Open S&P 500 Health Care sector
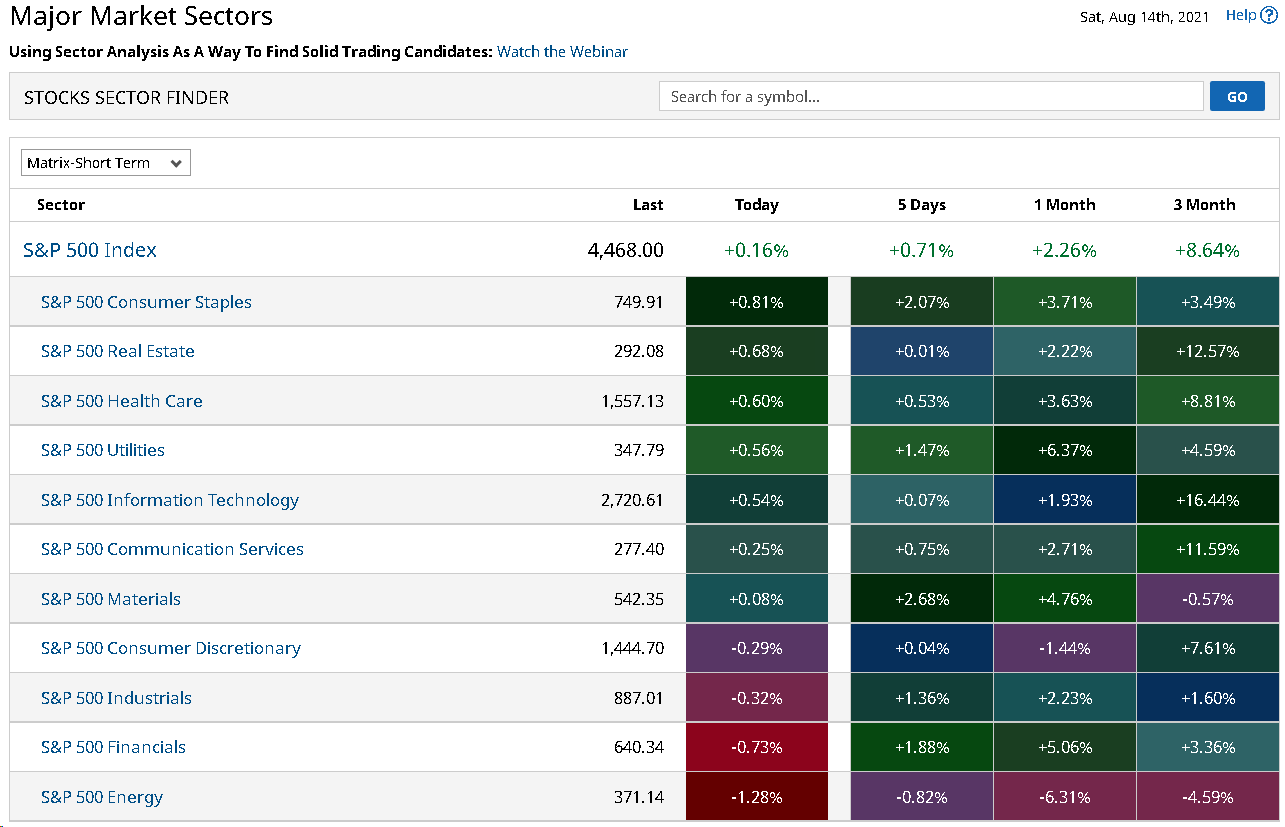Viewport: 1285px width, 827px height. (122, 401)
